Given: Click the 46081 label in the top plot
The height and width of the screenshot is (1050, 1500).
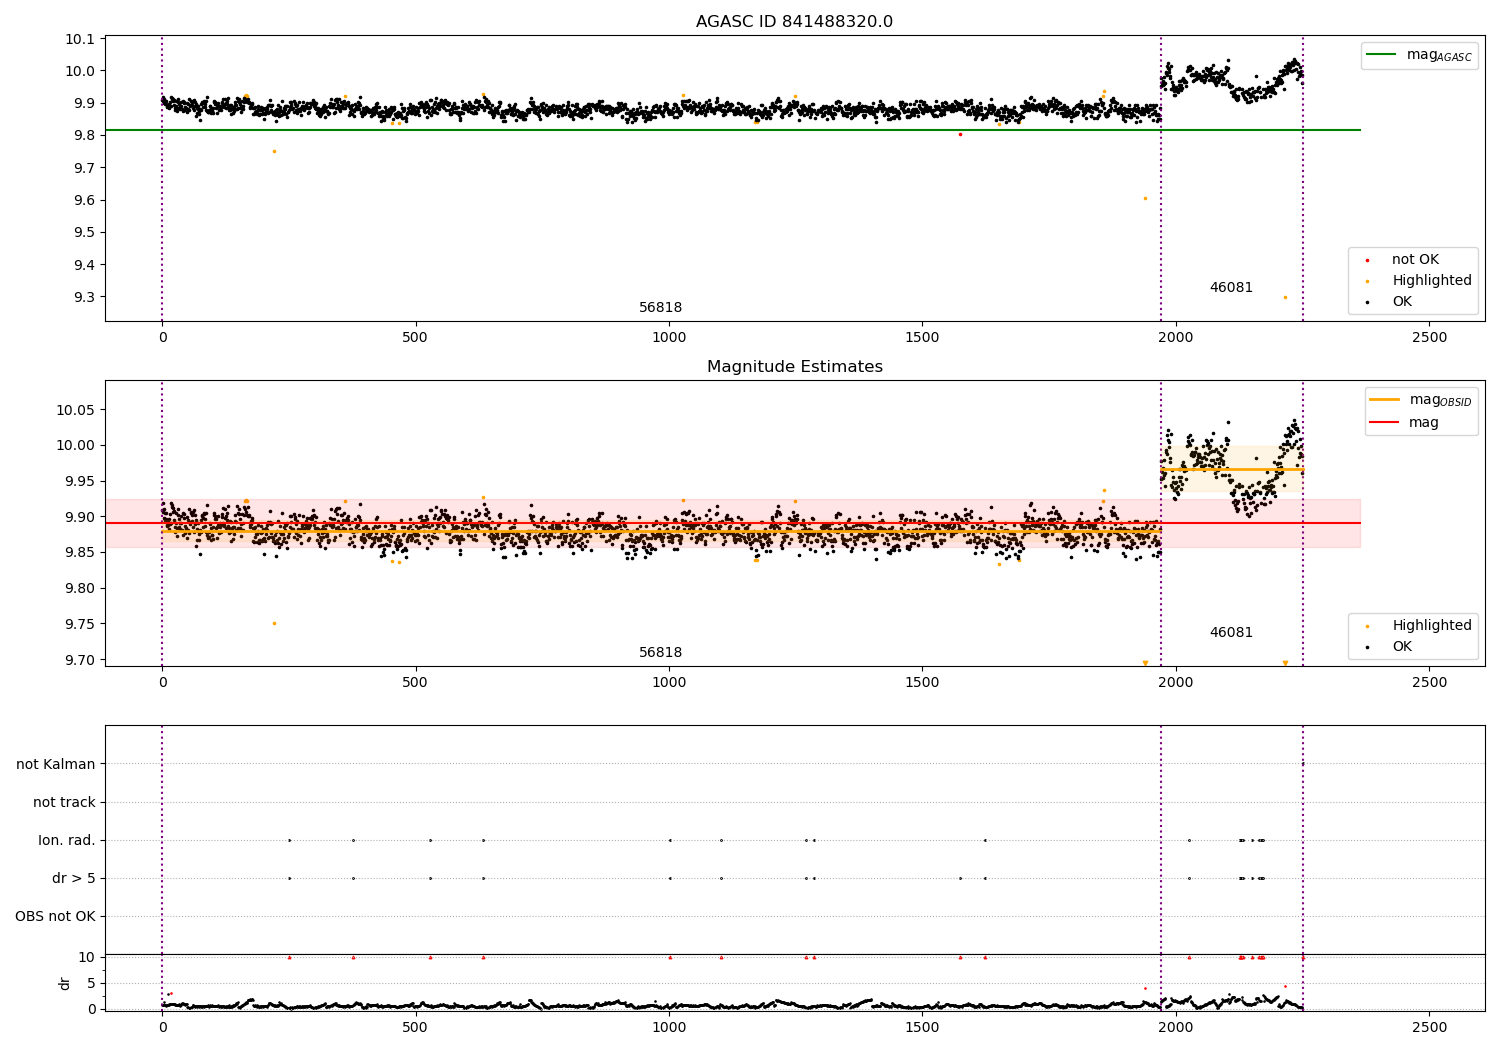Looking at the screenshot, I should 1231,288.
